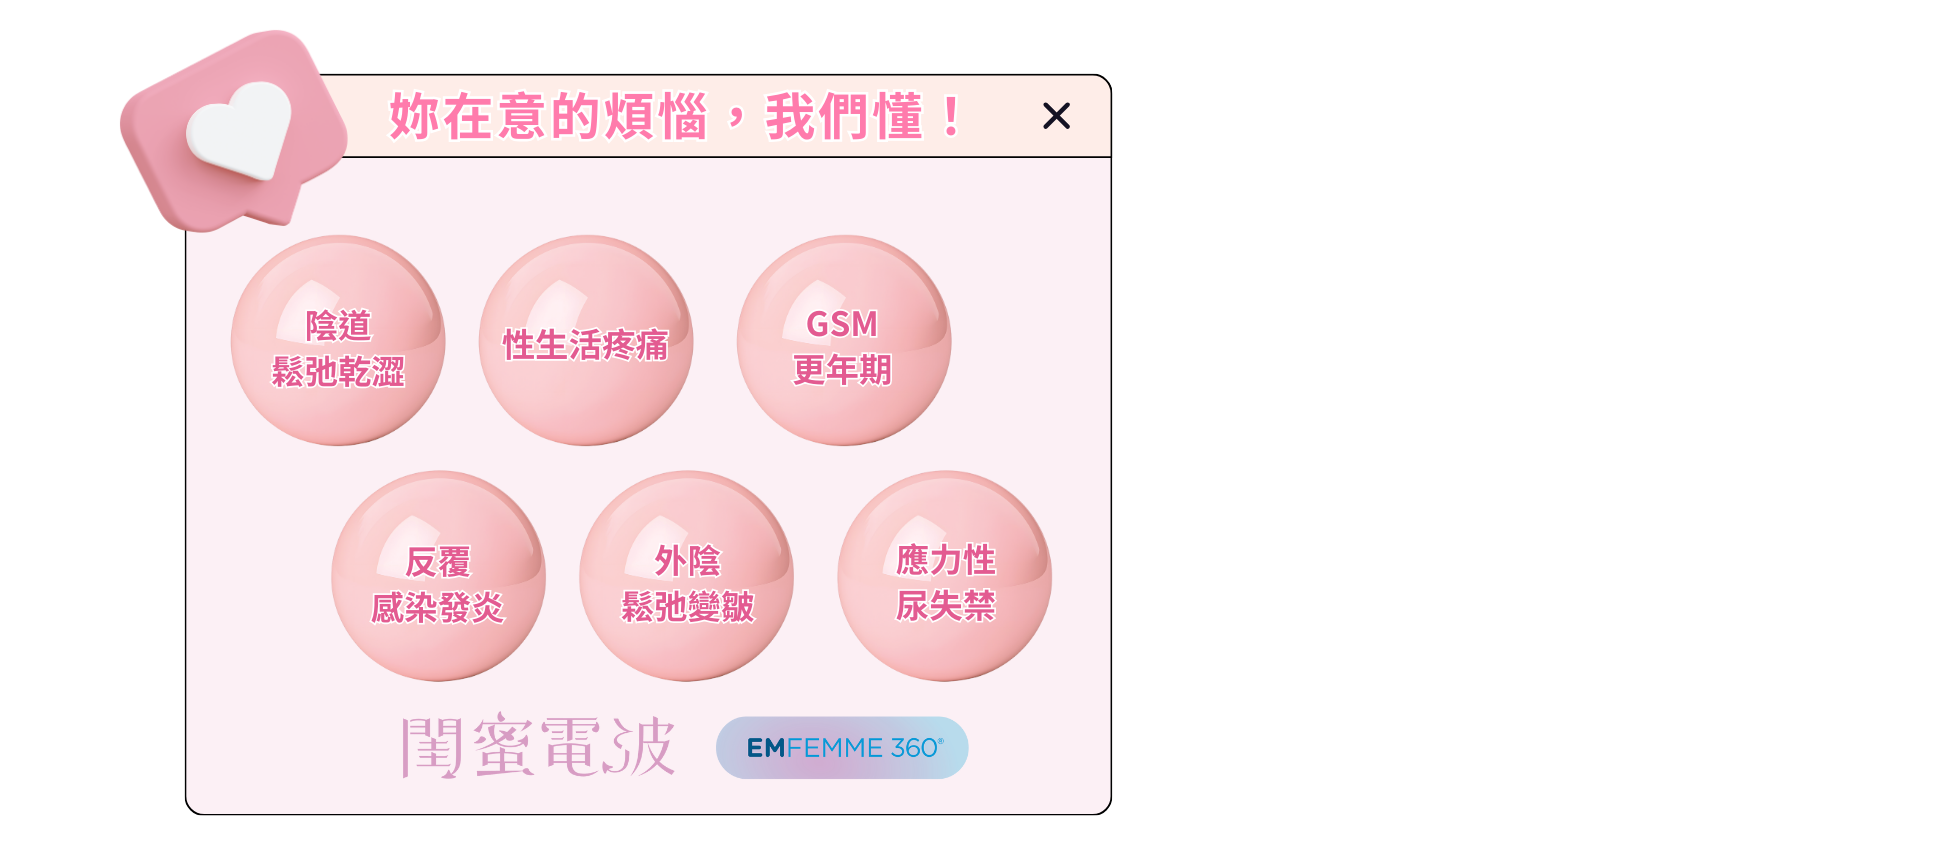Screen dimensions: 1950x862
Task: Click the white heart inside the bubble
Action: click(x=239, y=130)
